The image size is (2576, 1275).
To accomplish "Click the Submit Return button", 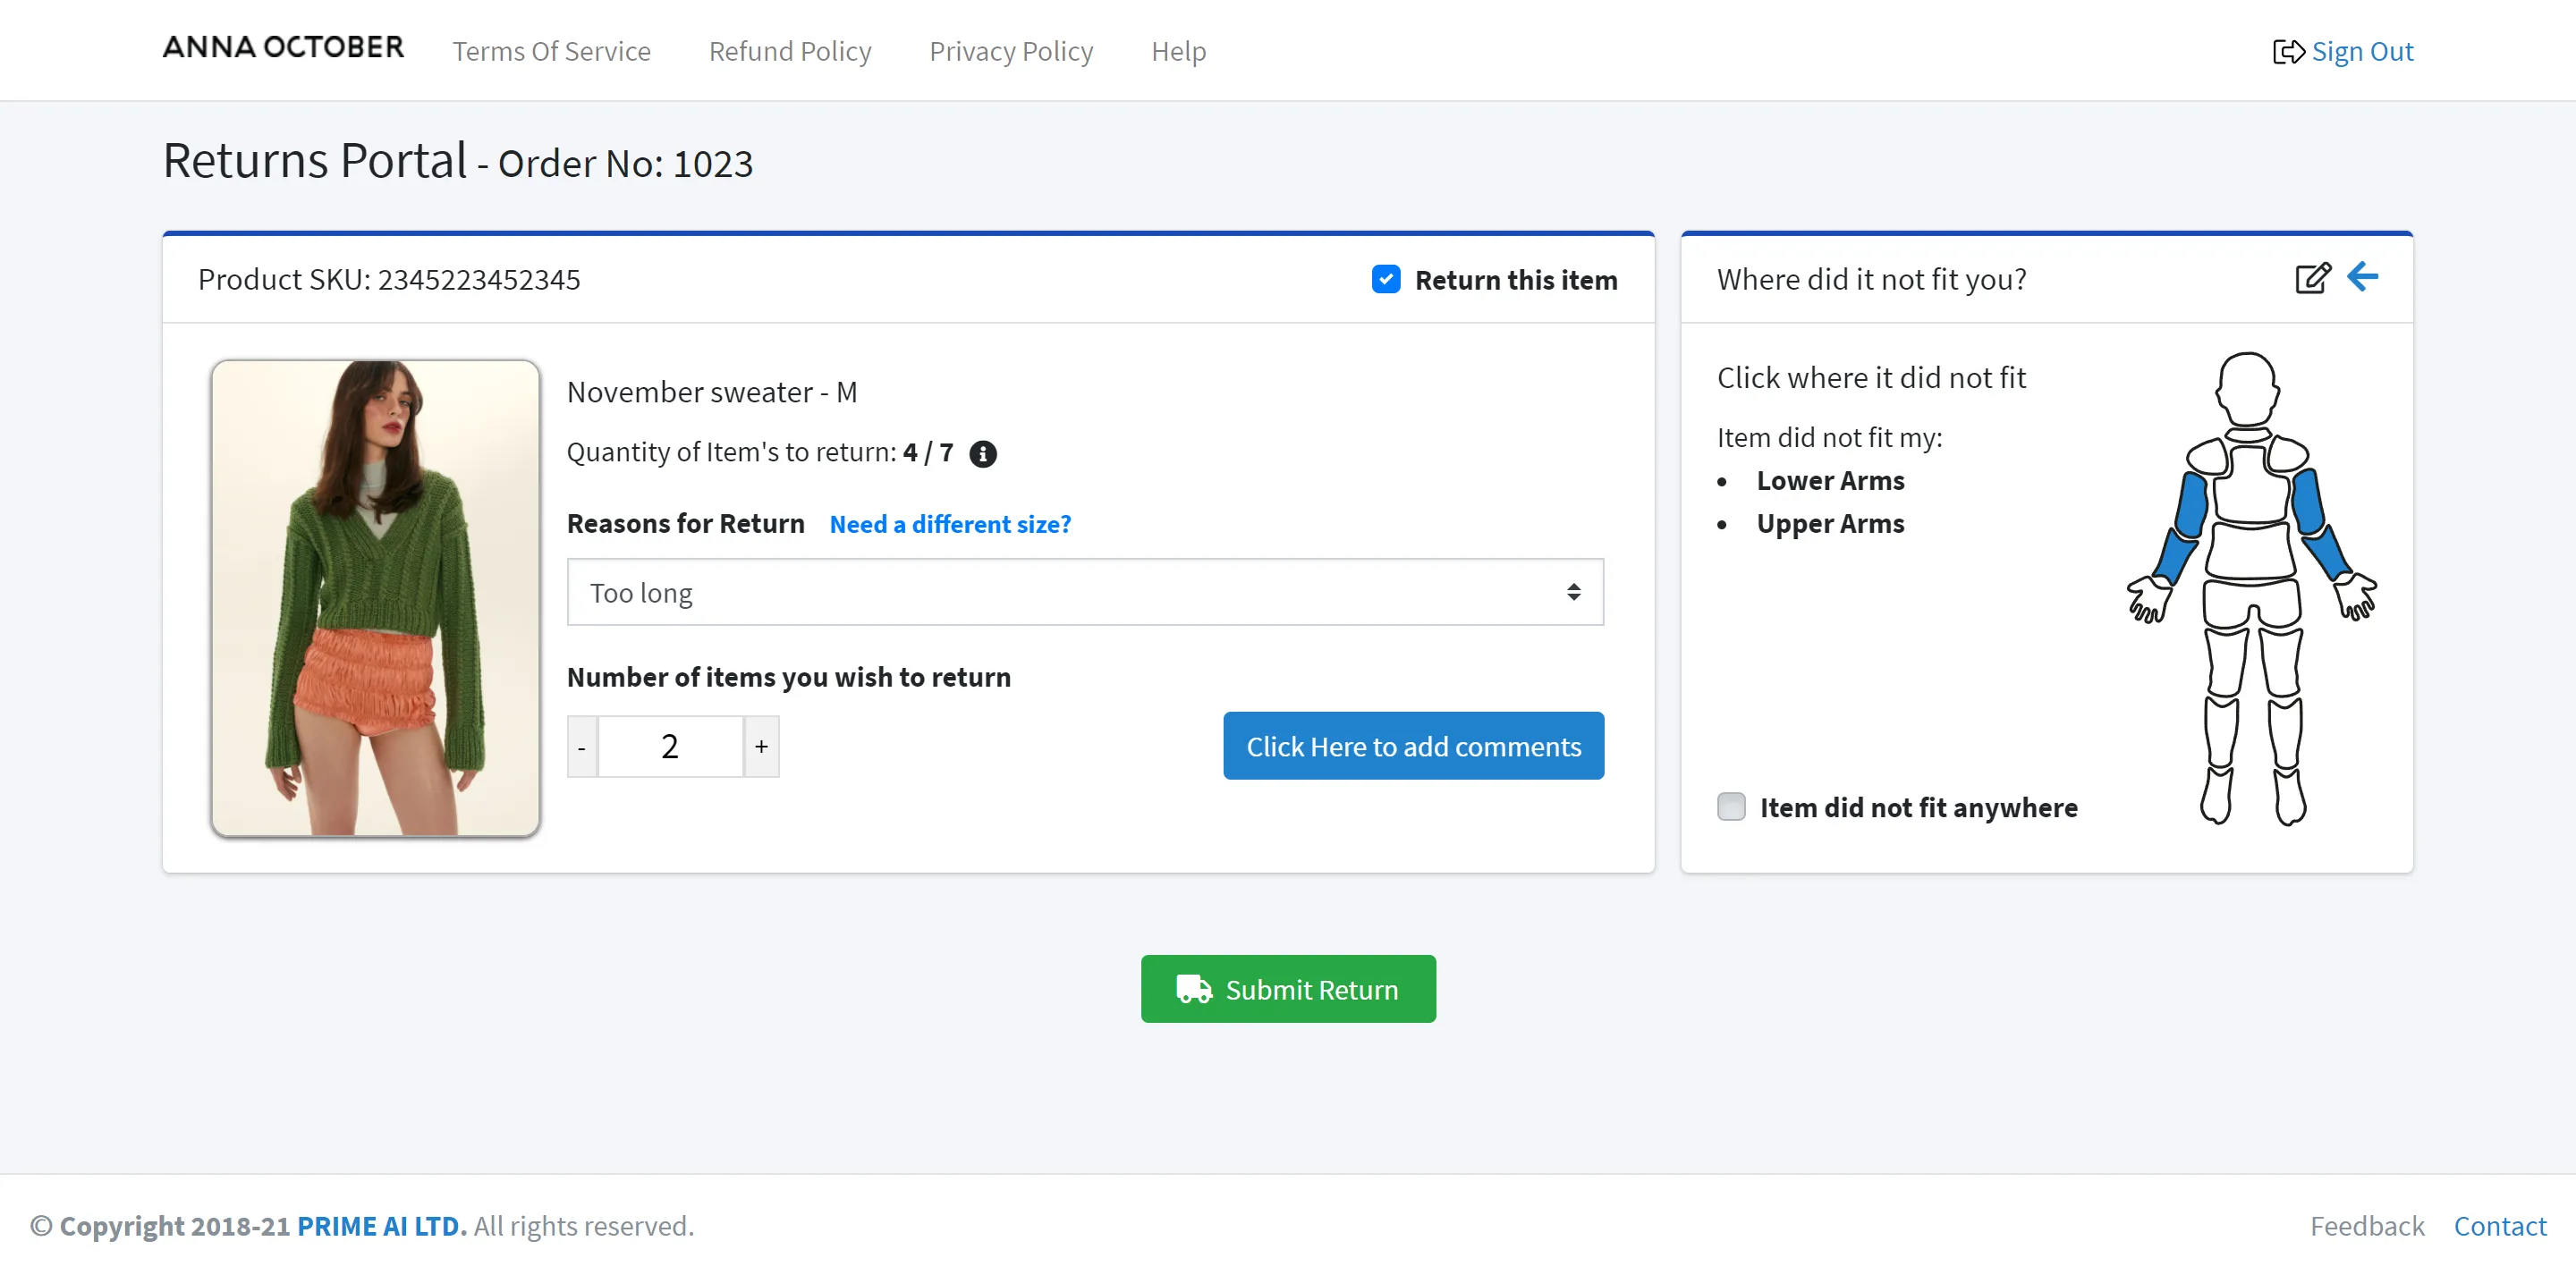I will tap(1288, 989).
